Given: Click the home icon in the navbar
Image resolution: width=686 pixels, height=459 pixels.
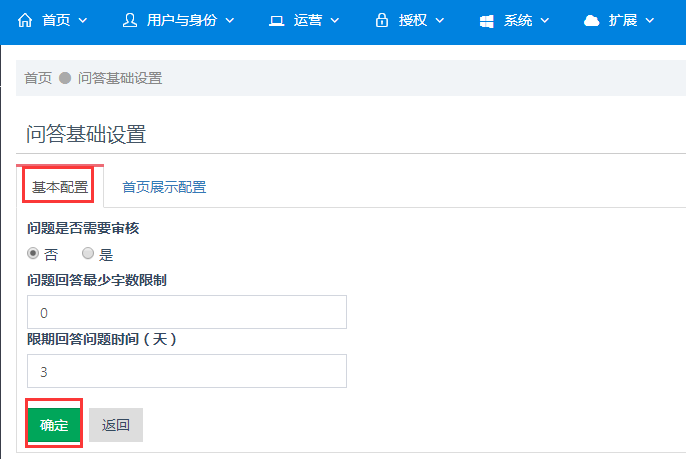Looking at the screenshot, I should [x=25, y=20].
